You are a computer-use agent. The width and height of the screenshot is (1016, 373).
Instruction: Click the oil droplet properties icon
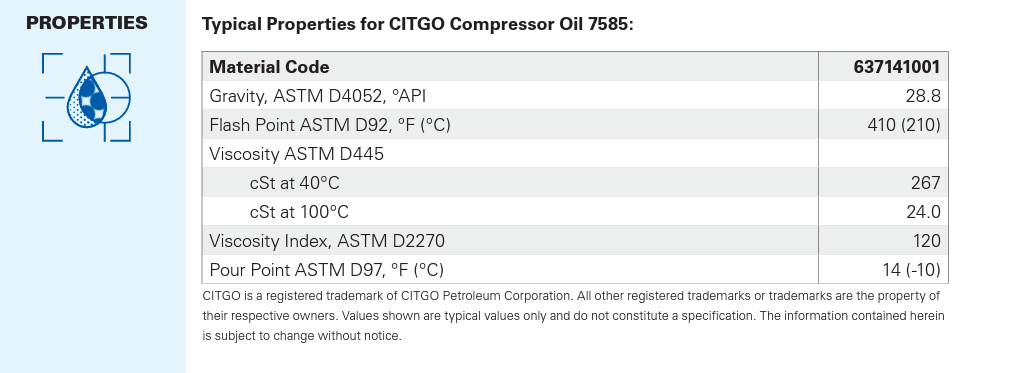tap(87, 97)
